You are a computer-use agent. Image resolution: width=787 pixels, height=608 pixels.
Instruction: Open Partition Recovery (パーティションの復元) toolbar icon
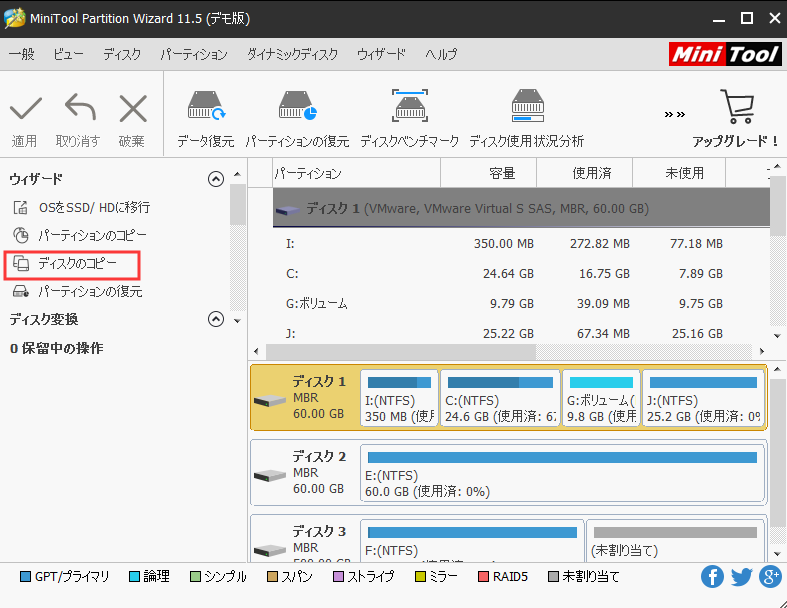pyautogui.click(x=297, y=106)
